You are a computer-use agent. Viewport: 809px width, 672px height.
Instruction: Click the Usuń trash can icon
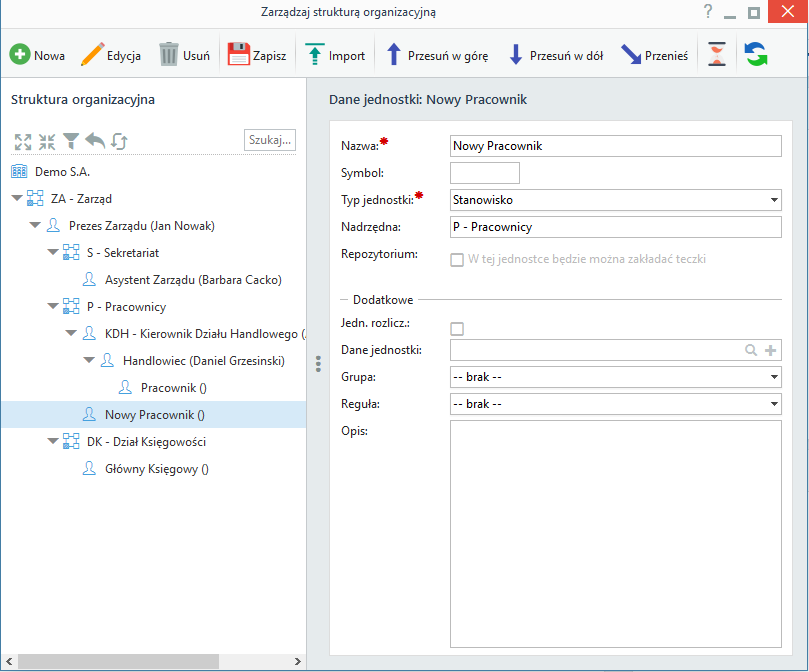pos(168,54)
